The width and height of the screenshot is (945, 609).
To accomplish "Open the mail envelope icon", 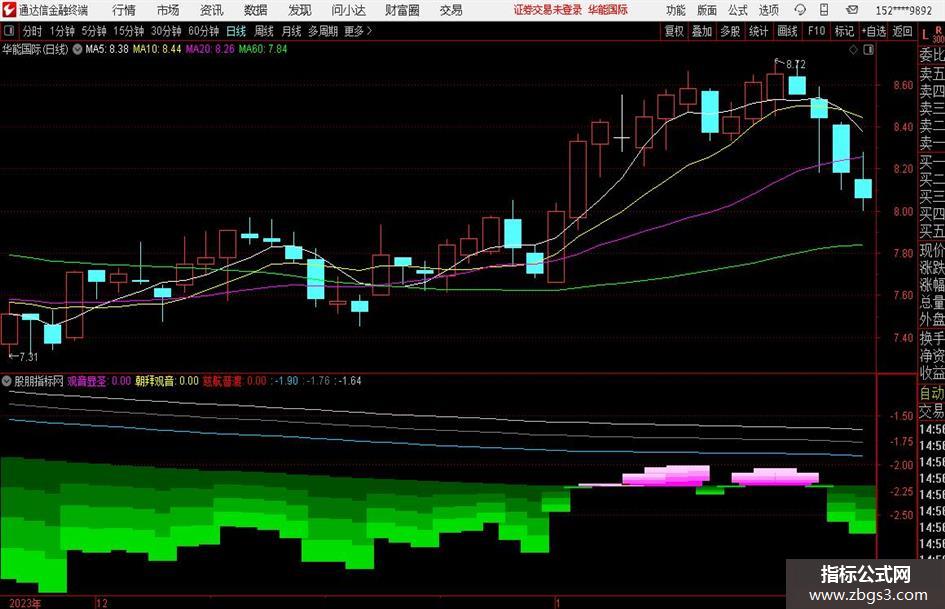I will point(852,10).
